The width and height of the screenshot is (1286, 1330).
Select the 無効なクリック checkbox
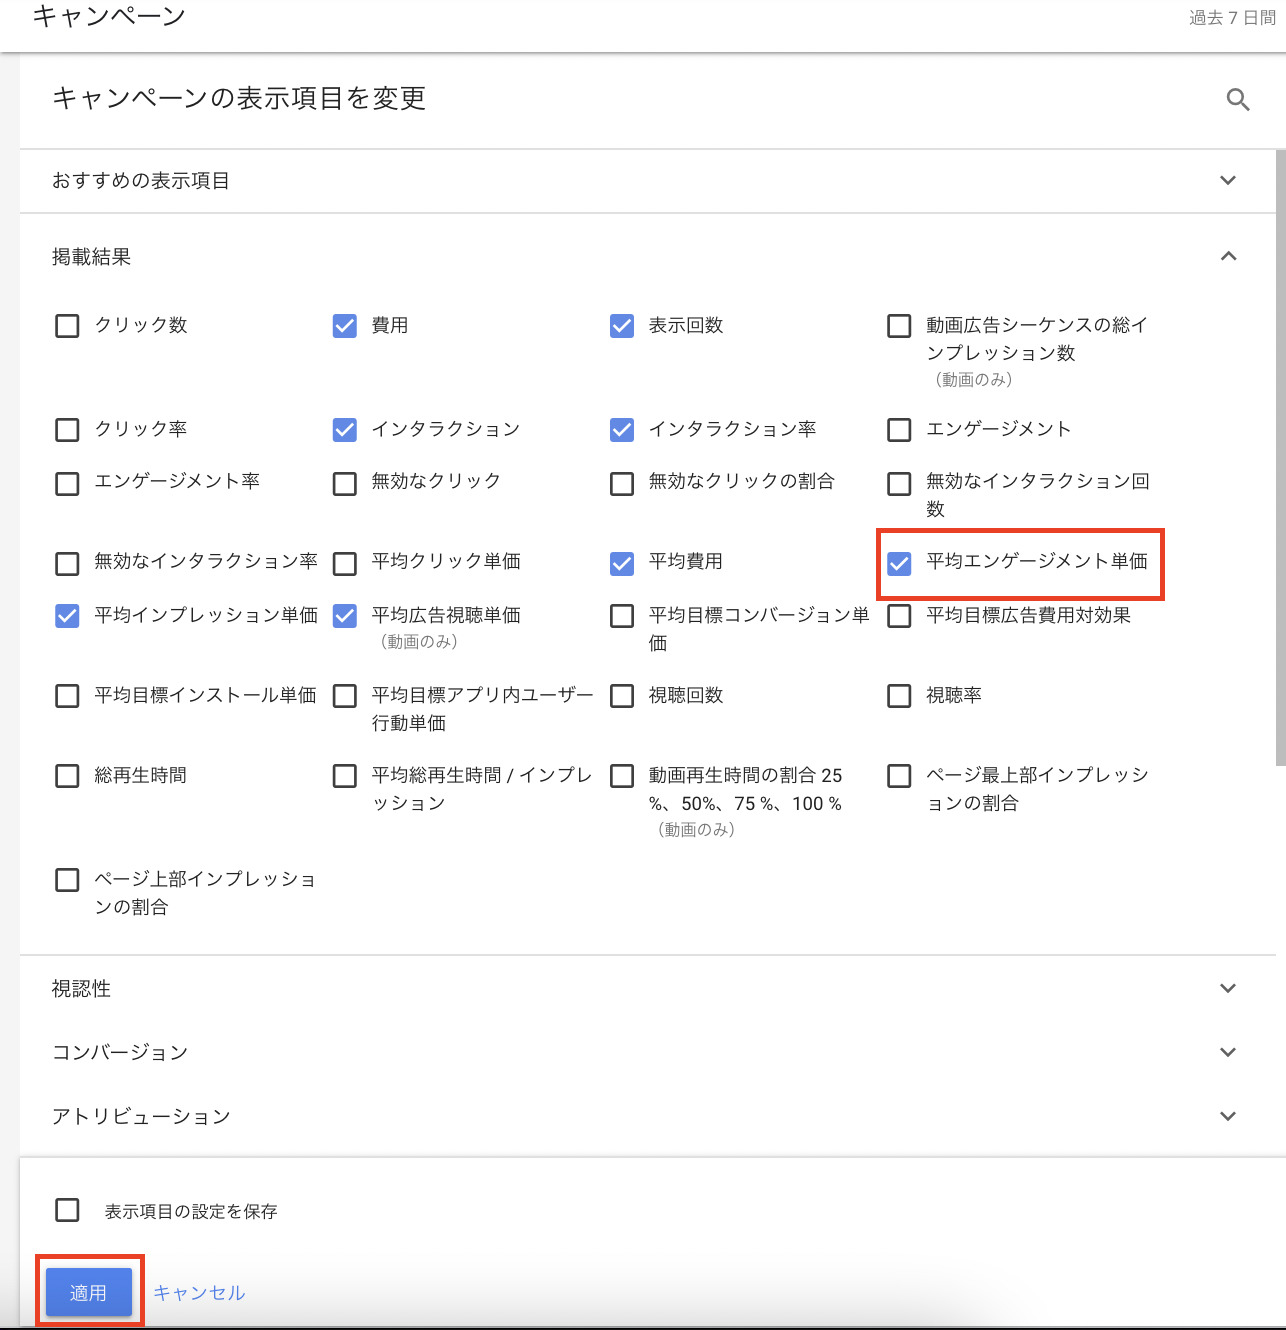[x=345, y=484]
